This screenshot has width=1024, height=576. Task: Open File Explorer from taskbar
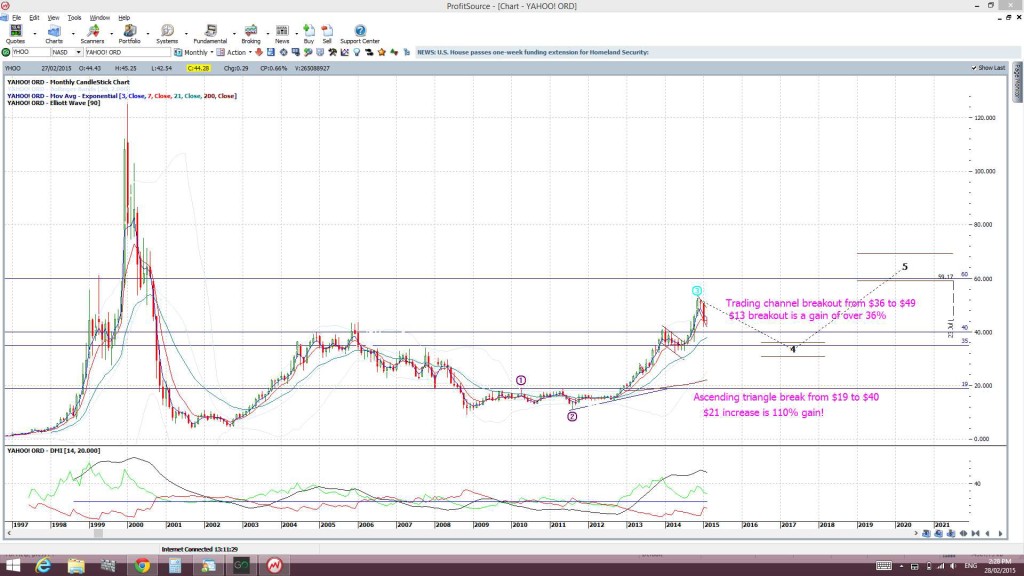(76, 566)
